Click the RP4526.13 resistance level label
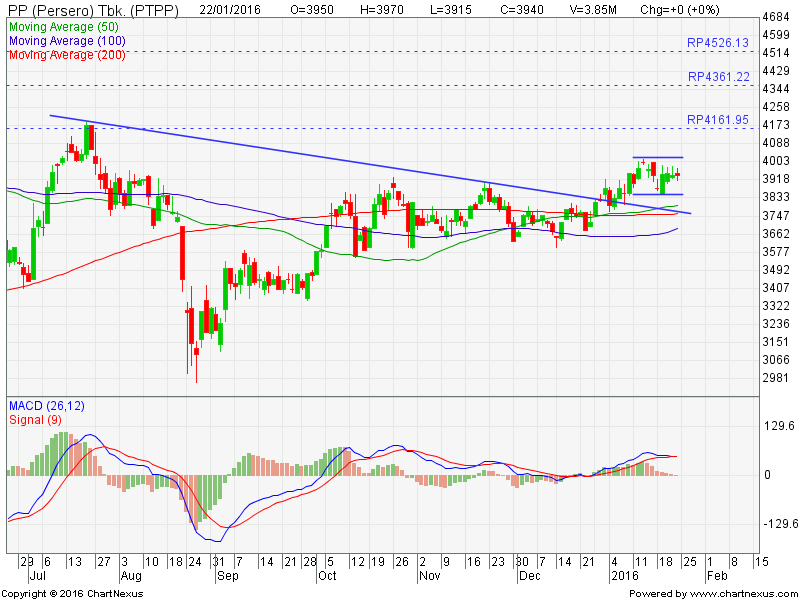Screen dimensions: 800x600 click(717, 43)
